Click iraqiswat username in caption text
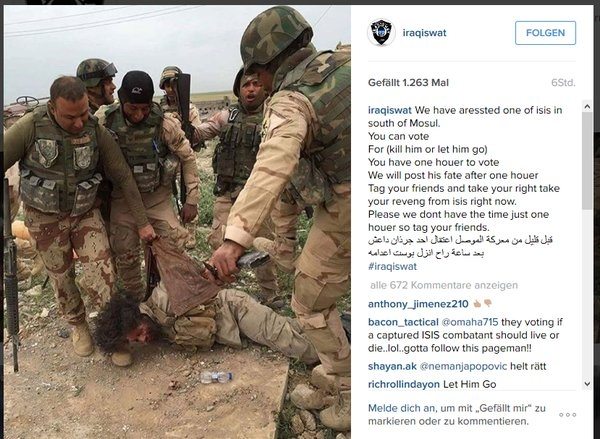Screen dimensions: 600x439 click(390, 110)
